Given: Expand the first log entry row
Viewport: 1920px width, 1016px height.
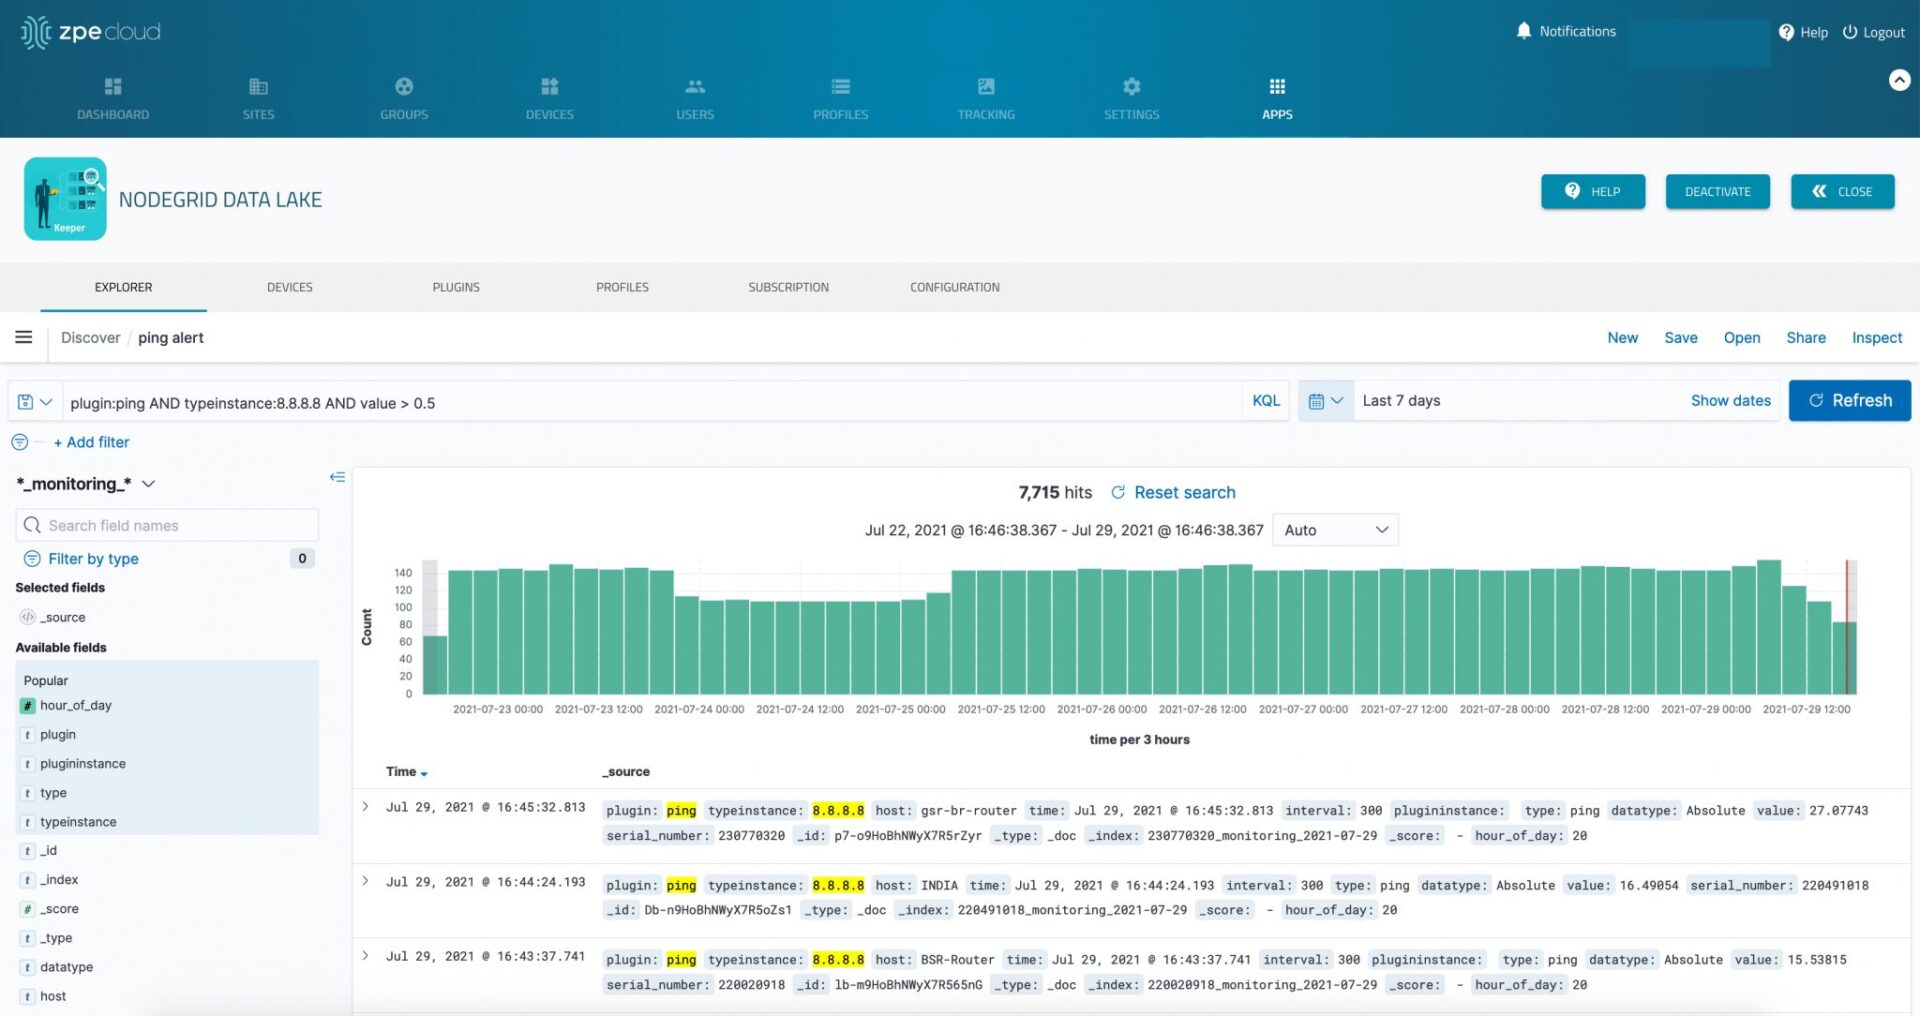Looking at the screenshot, I should pos(366,807).
